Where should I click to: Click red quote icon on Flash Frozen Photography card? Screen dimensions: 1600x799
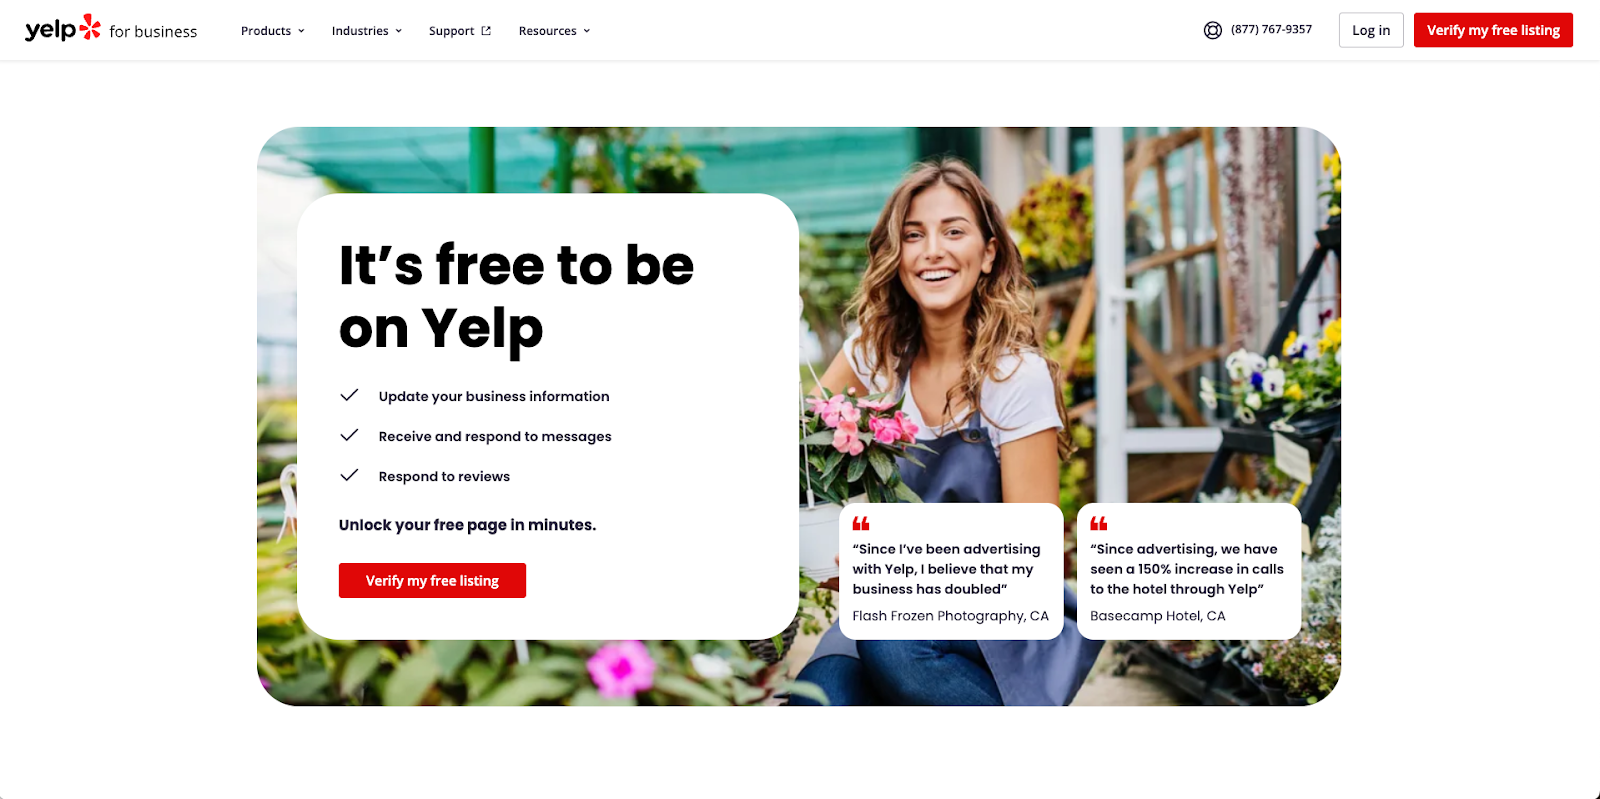[861, 523]
